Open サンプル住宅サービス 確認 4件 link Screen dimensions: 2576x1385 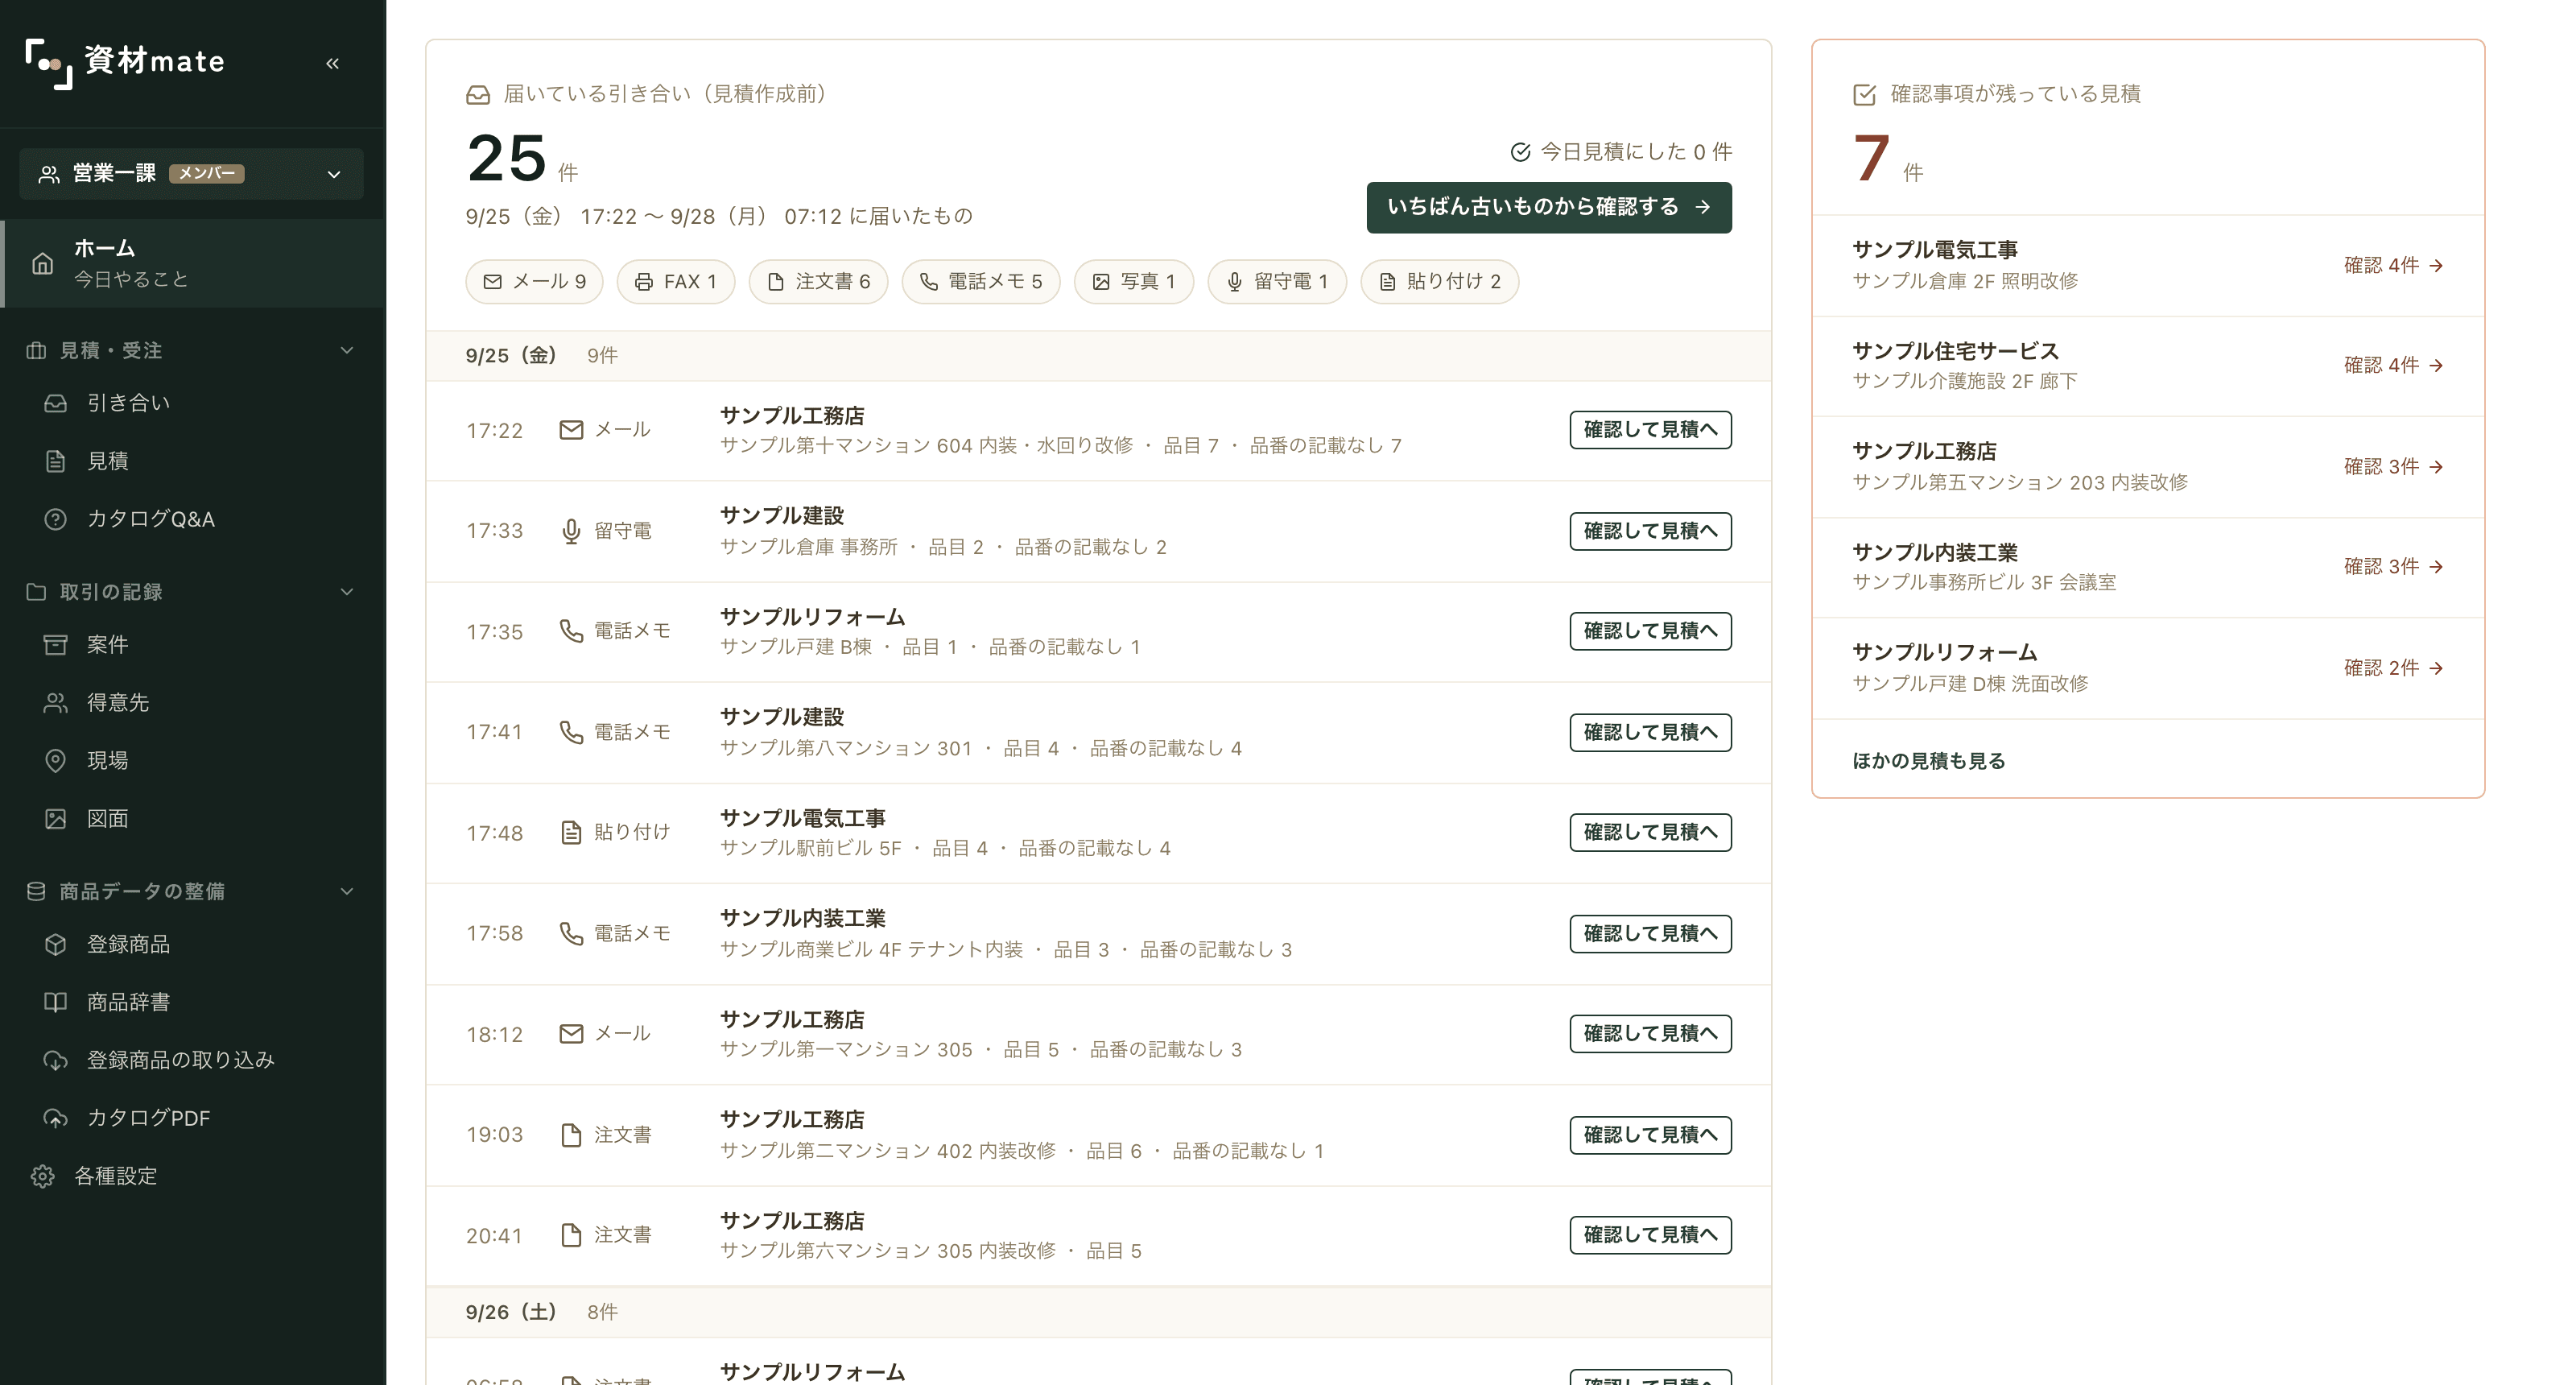click(x=2393, y=365)
